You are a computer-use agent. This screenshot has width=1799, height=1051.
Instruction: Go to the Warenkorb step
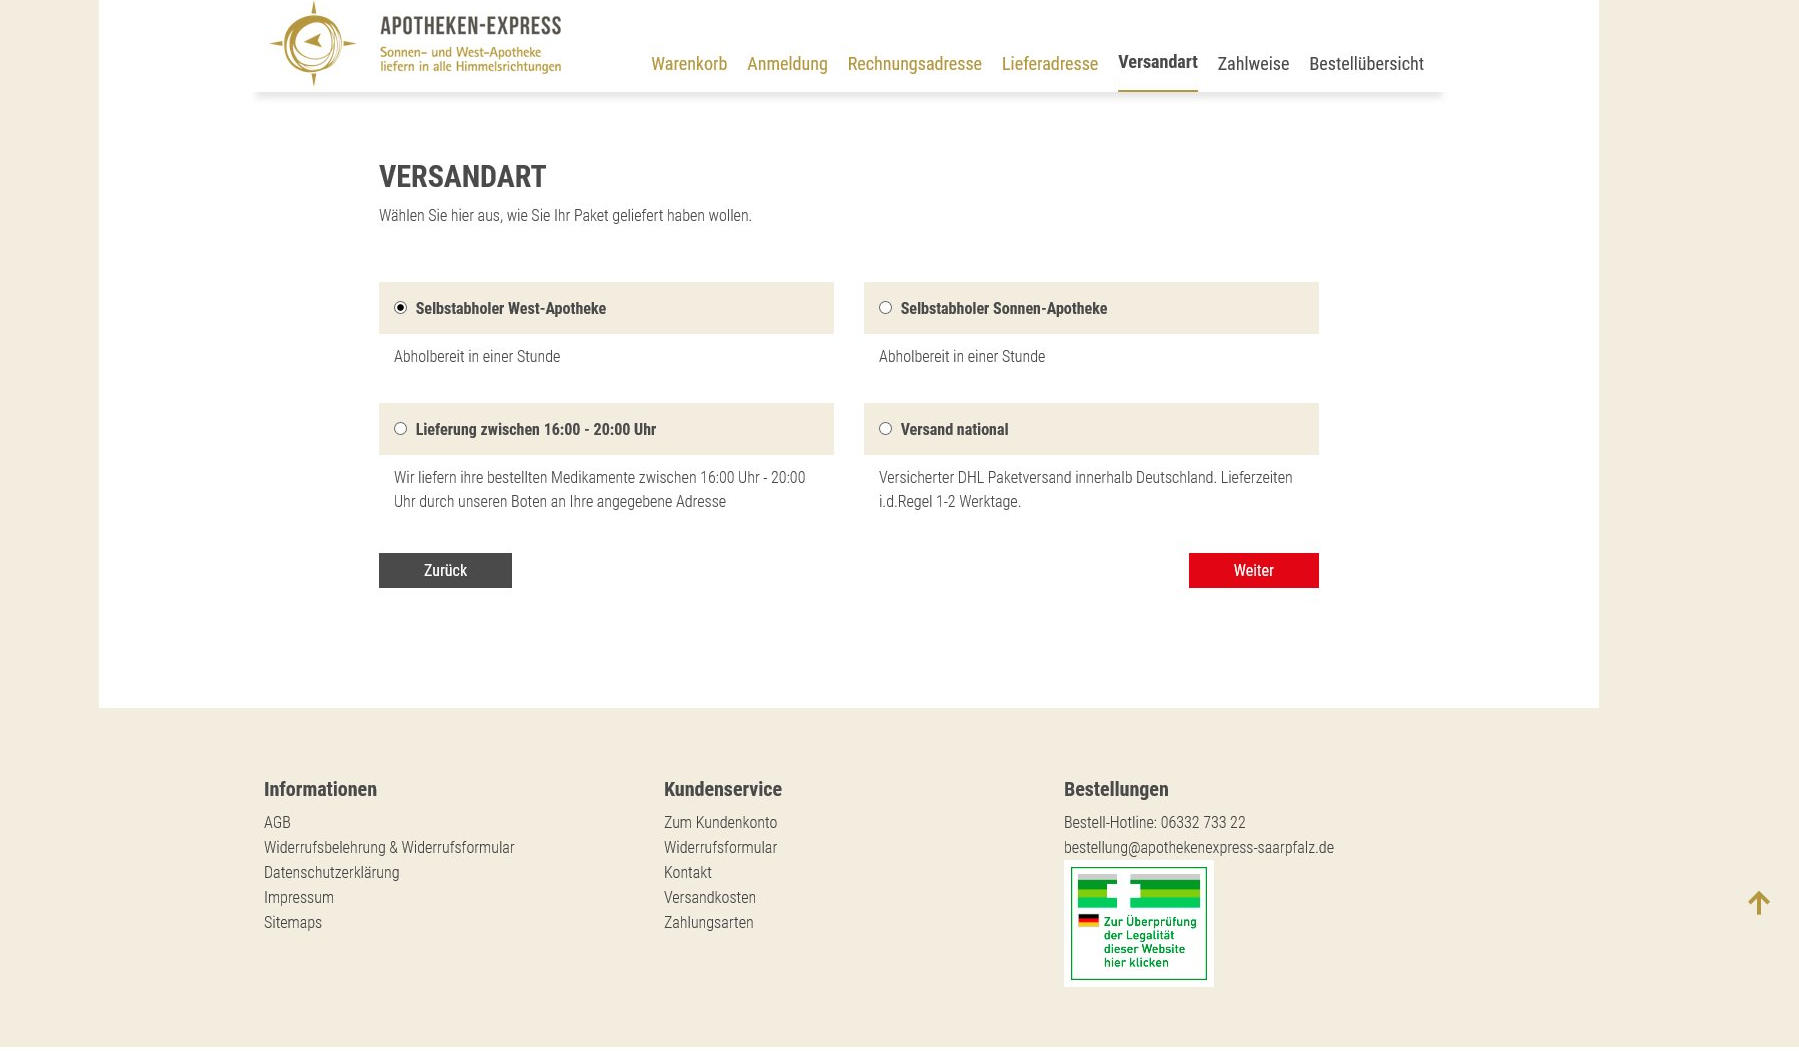coord(688,64)
